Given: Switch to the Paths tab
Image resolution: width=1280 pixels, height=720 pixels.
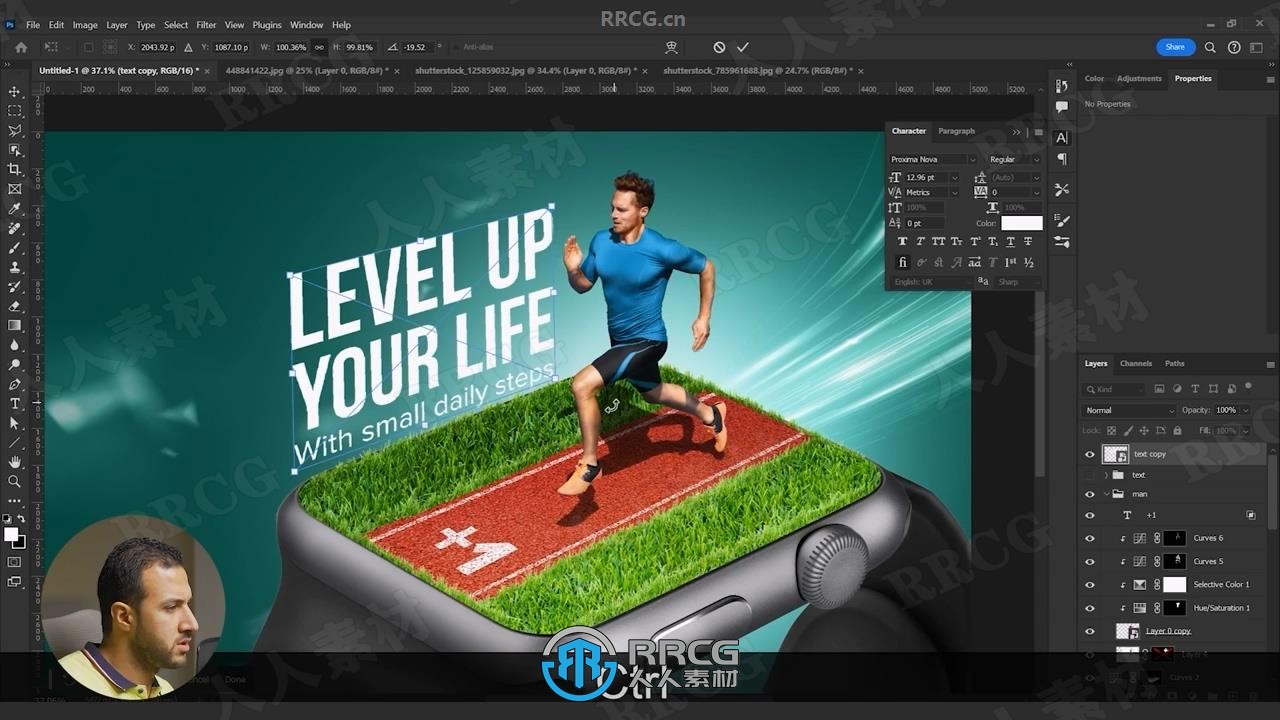Looking at the screenshot, I should pyautogui.click(x=1175, y=364).
